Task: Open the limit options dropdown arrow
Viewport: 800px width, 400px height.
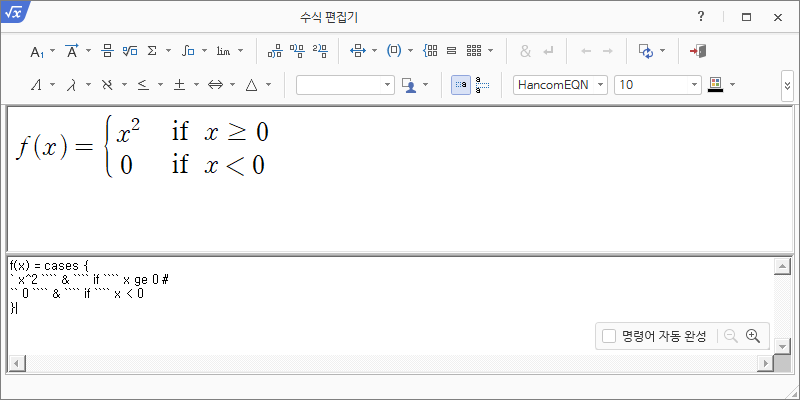Action: (240, 51)
